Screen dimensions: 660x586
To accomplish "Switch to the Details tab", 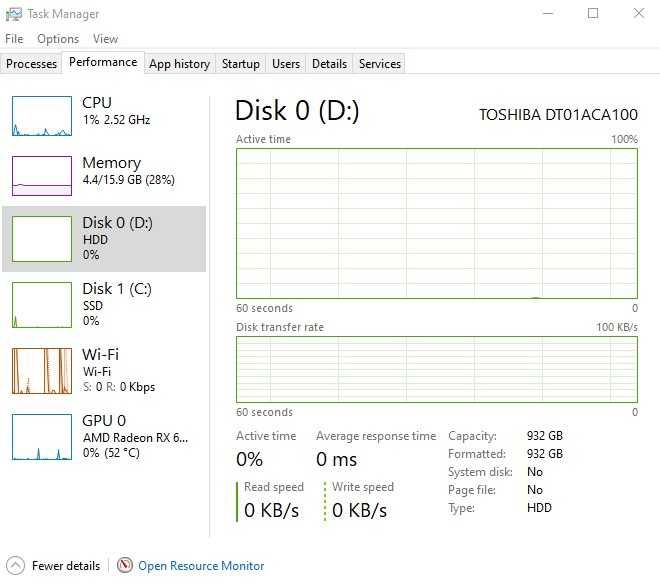I will click(329, 64).
